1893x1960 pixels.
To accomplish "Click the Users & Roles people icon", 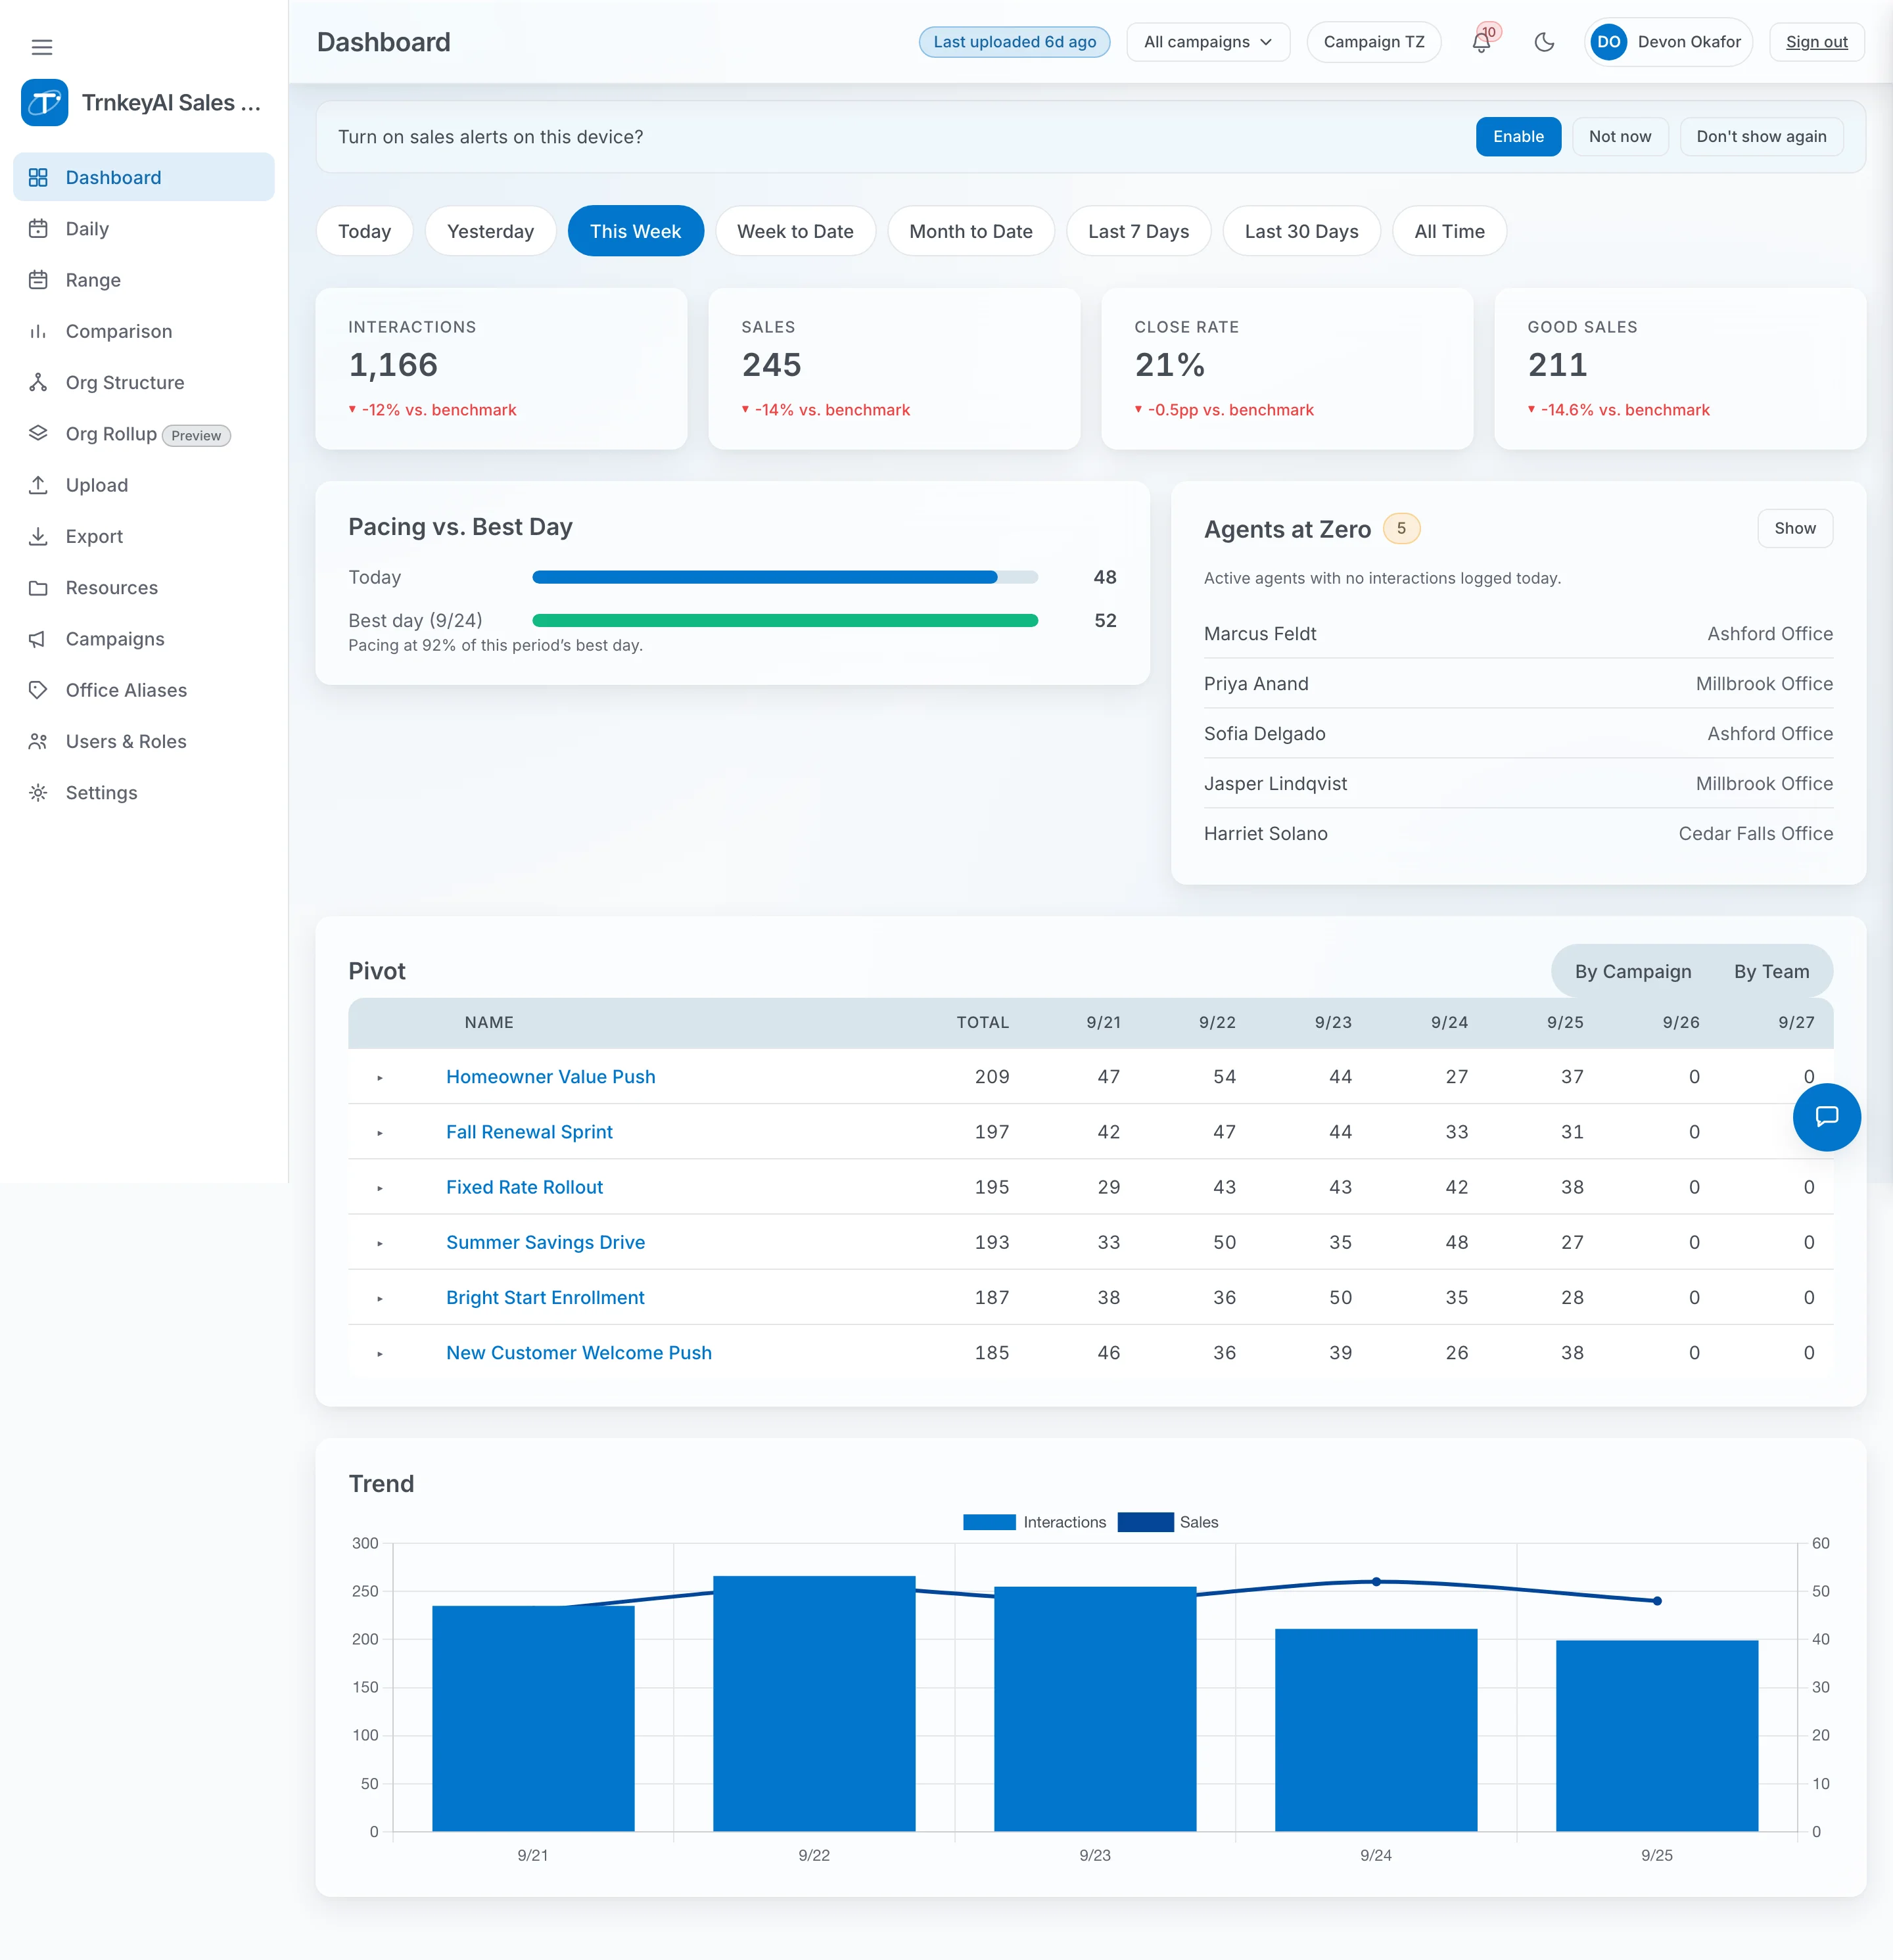I will click(38, 741).
